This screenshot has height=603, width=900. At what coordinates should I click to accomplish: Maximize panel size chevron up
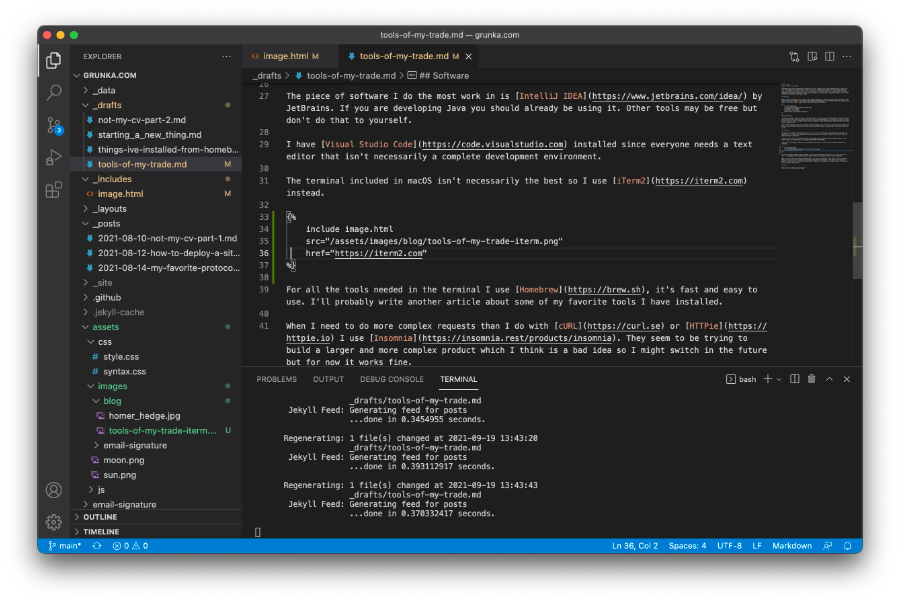coord(829,379)
